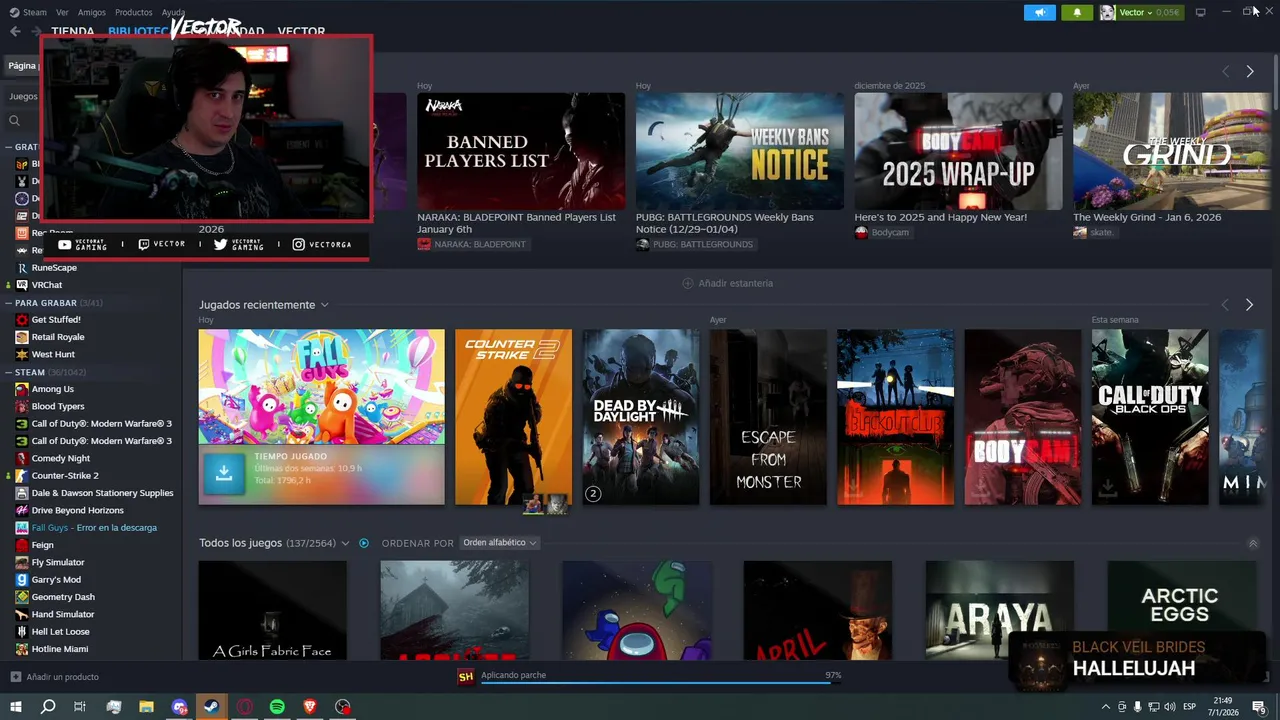
Task: Open the Amigos menu
Action: point(92,12)
